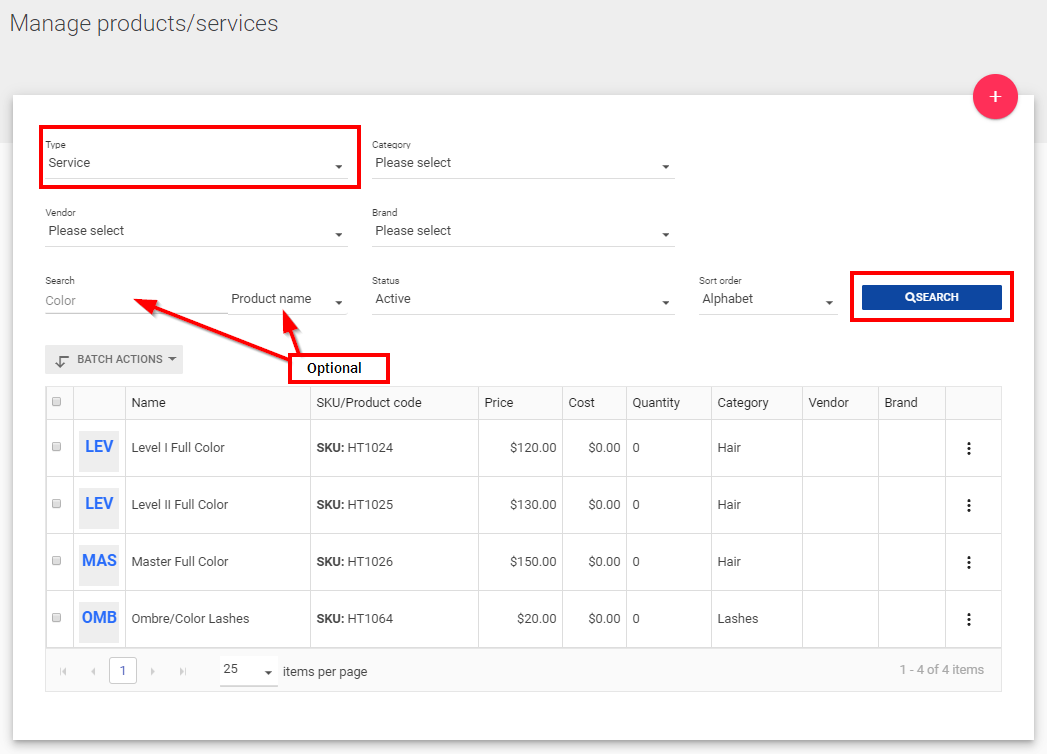Open the Sort order Alphabet dropdown
Viewport: 1047px width, 754px height.
[767, 300]
